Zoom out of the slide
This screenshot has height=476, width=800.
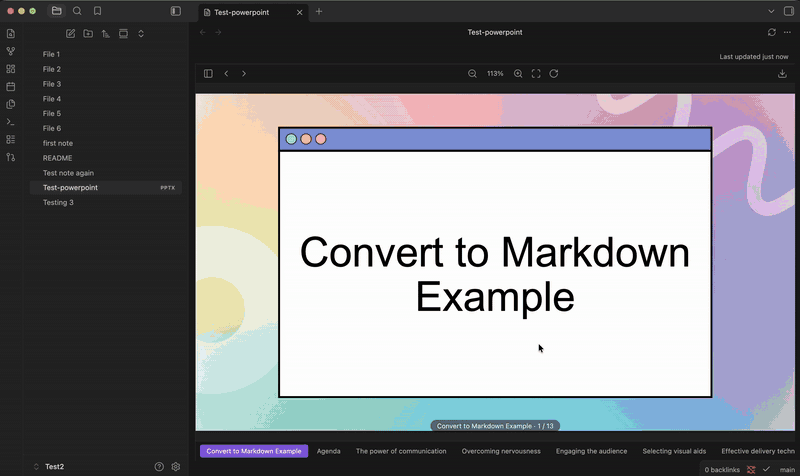(x=472, y=73)
